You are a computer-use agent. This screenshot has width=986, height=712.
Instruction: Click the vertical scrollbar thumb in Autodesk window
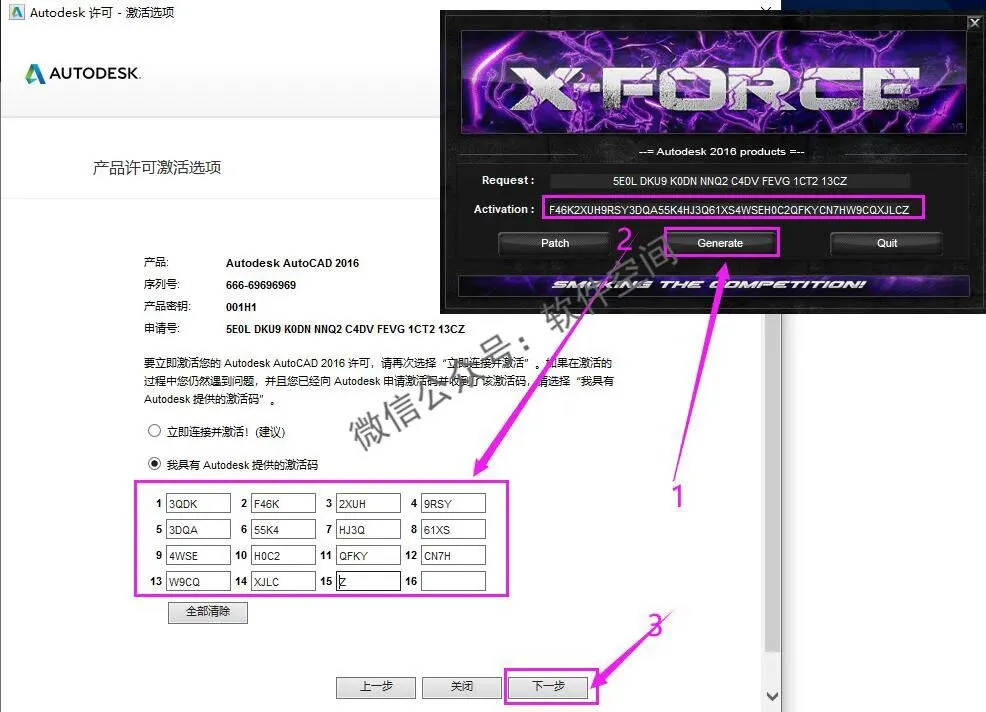click(772, 483)
